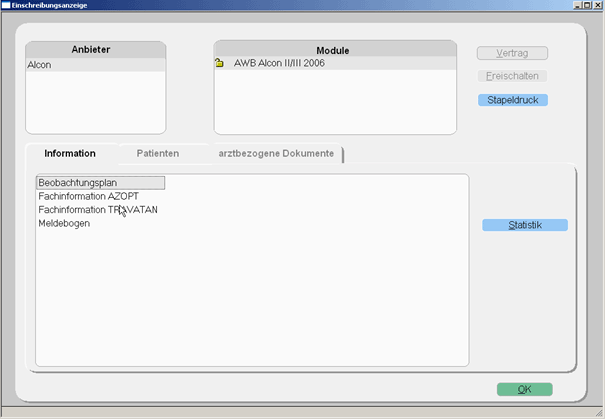The width and height of the screenshot is (605, 419).
Task: Open the Statistik view
Action: (x=525, y=226)
